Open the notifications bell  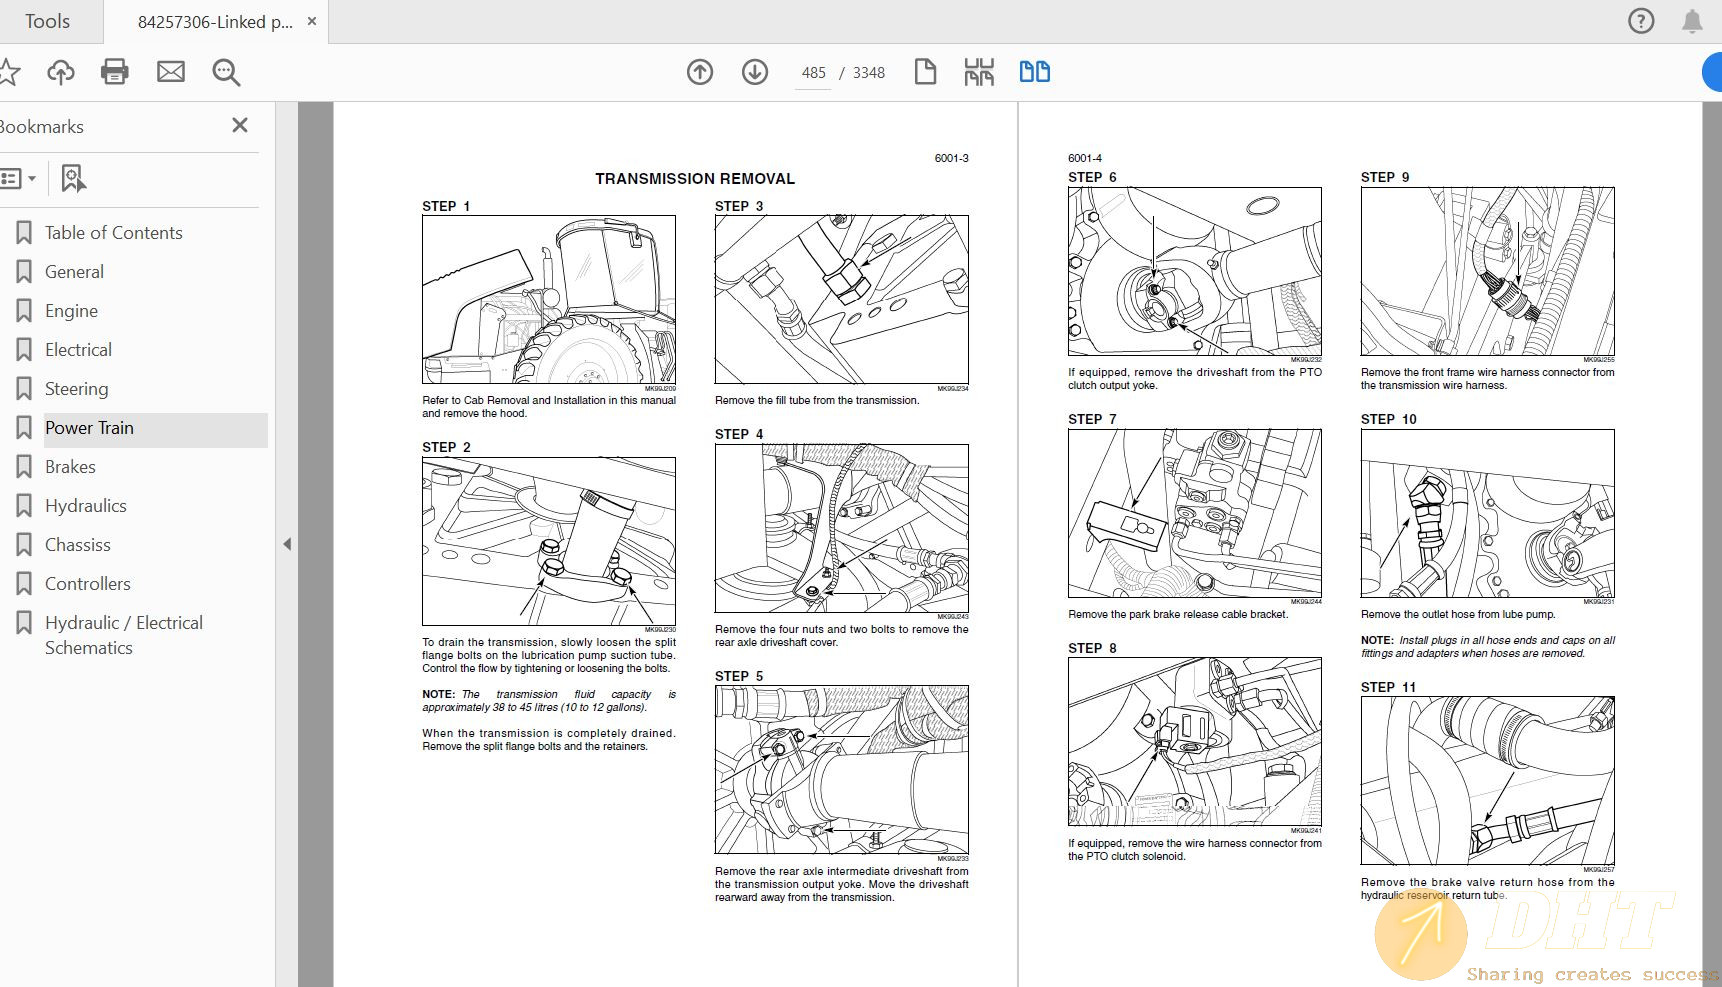(1692, 21)
